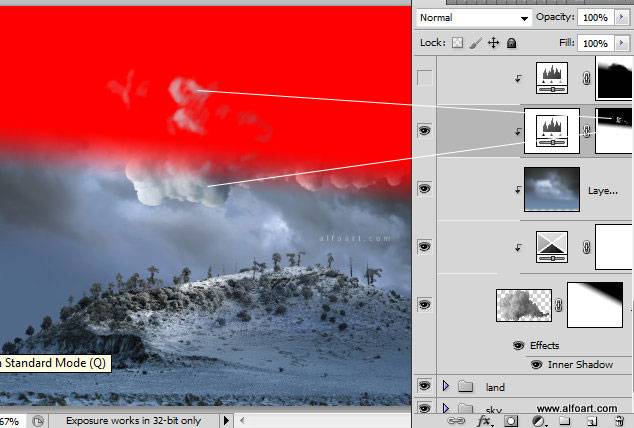Image resolution: width=634 pixels, height=428 pixels.
Task: Click the Opacity 100% value field
Action: coord(596,17)
